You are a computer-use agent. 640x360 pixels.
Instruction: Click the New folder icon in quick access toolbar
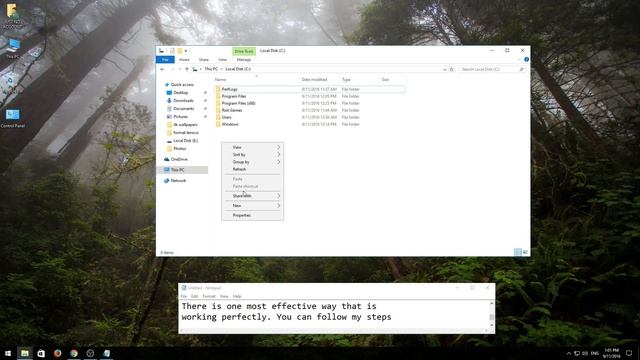[180, 51]
